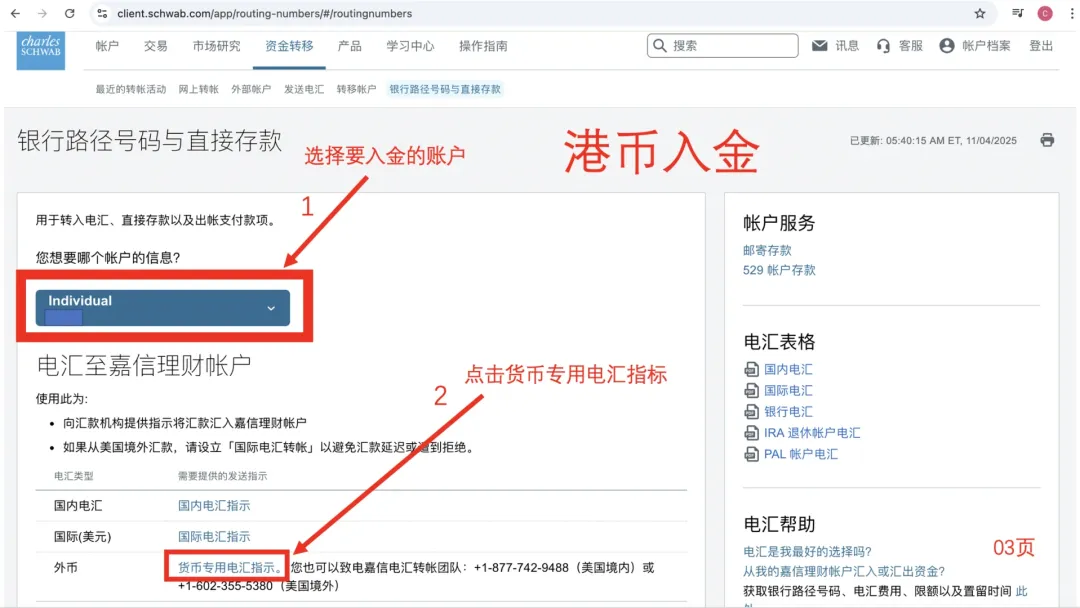
Task: Click the form icon beside PAL 帐户电汇
Action: (751, 454)
